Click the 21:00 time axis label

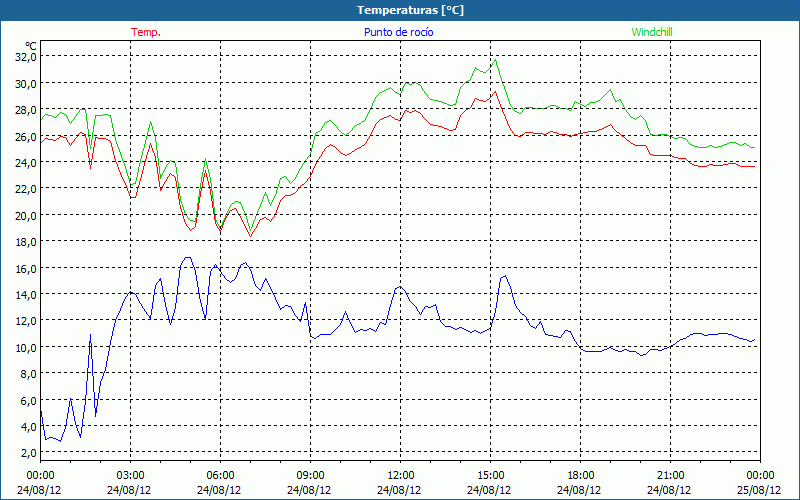tap(670, 476)
